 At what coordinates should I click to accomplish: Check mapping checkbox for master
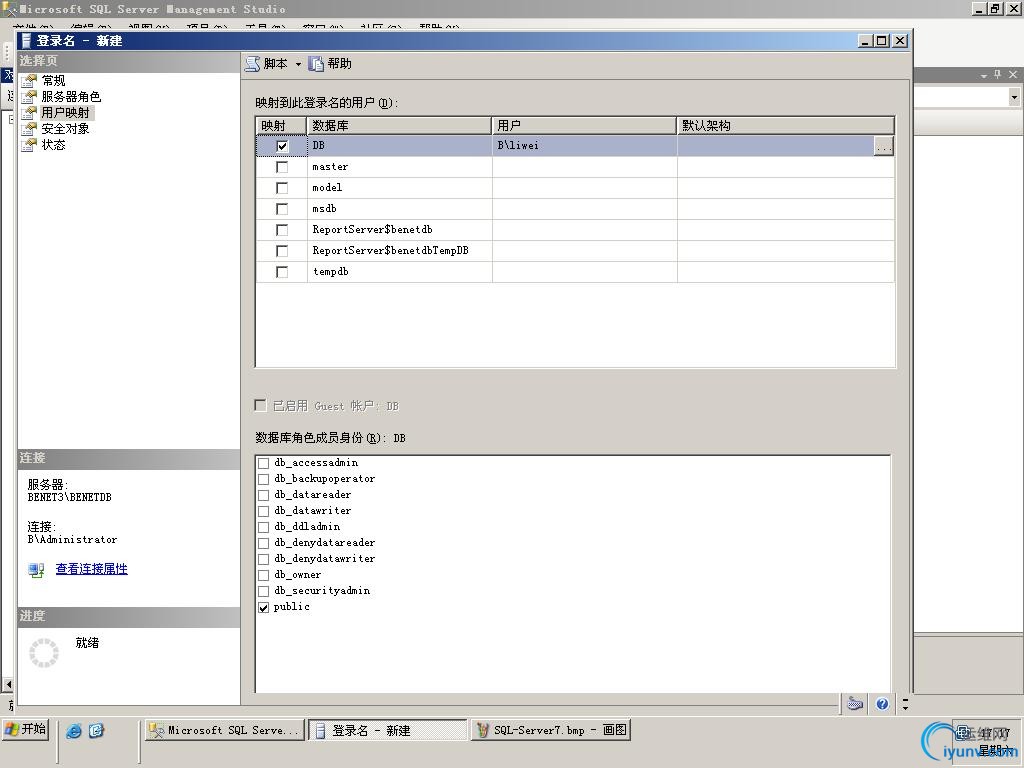tap(282, 167)
